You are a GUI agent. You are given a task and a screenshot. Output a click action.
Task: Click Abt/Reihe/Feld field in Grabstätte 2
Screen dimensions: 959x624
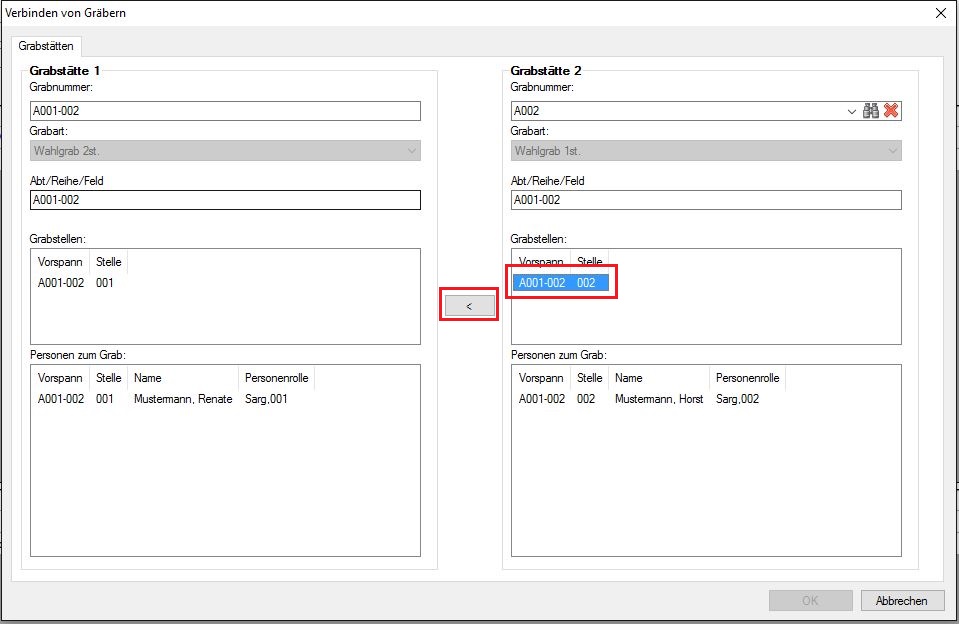point(705,200)
